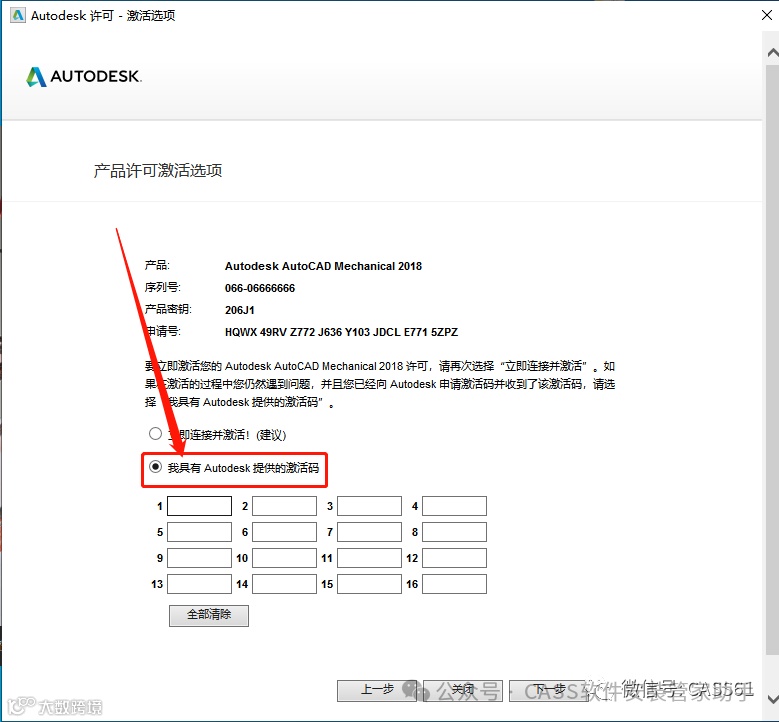Click the 产品许可激活选项 heading

coord(158,170)
